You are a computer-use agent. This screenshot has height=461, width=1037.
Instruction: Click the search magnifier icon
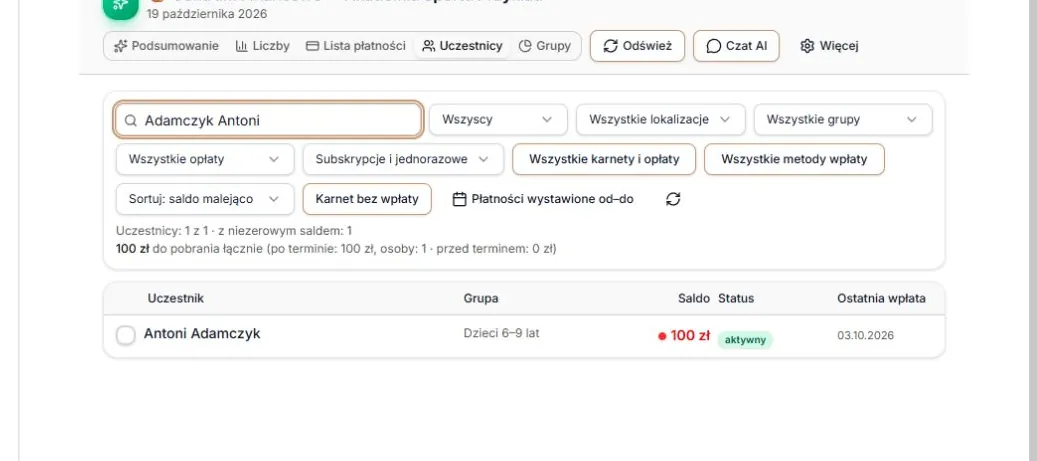131,120
